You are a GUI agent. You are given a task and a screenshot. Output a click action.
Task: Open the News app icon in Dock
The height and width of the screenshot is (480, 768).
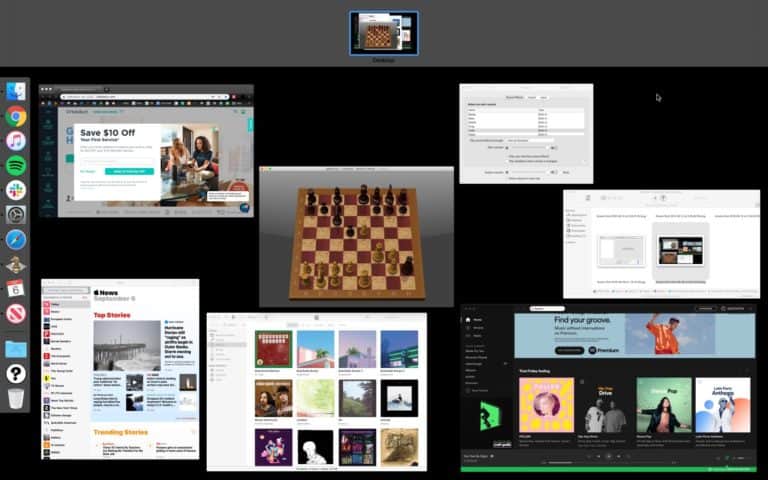pos(16,313)
